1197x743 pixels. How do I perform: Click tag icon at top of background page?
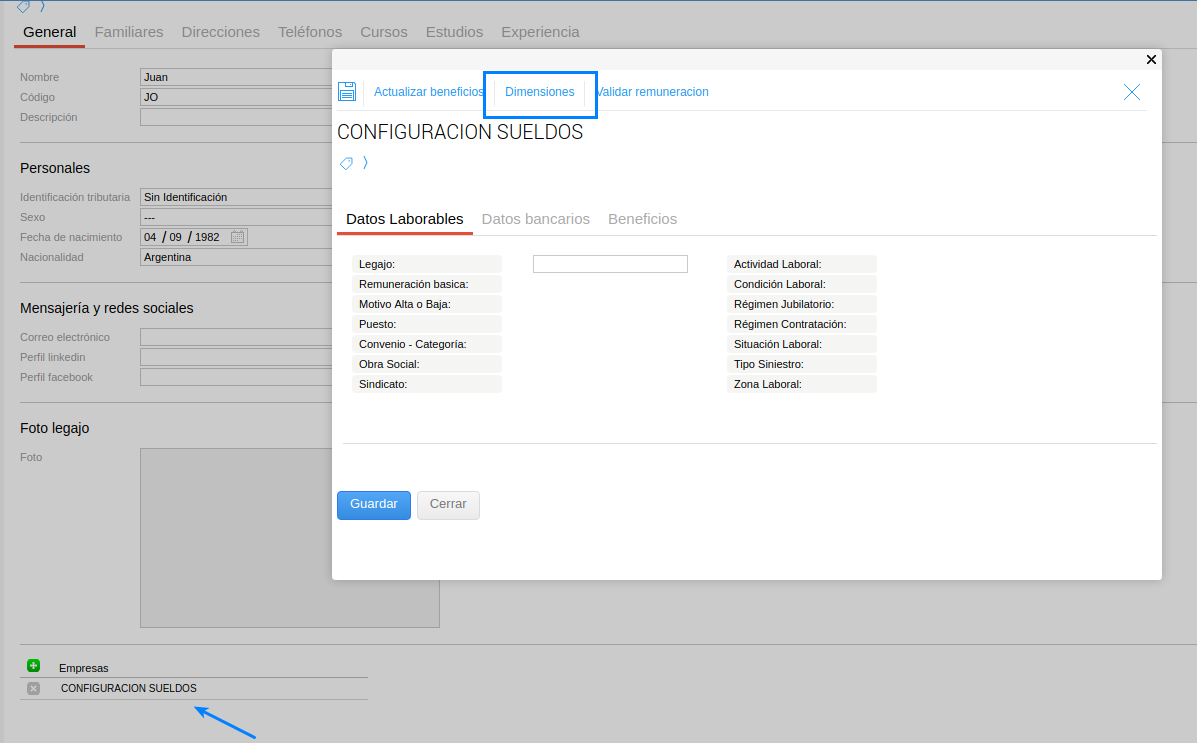tap(24, 7)
